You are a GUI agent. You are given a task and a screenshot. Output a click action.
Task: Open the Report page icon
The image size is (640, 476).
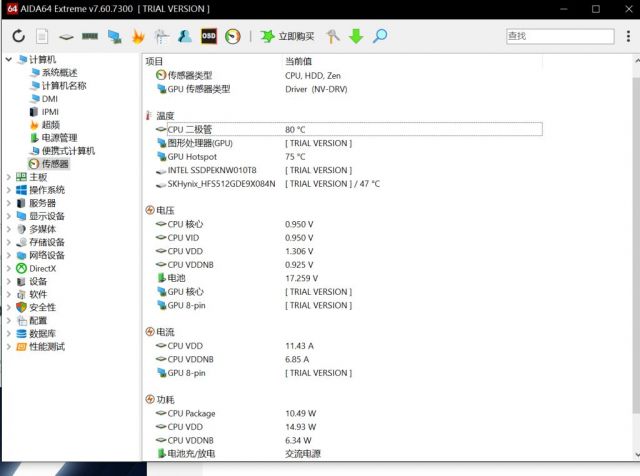(x=42, y=36)
